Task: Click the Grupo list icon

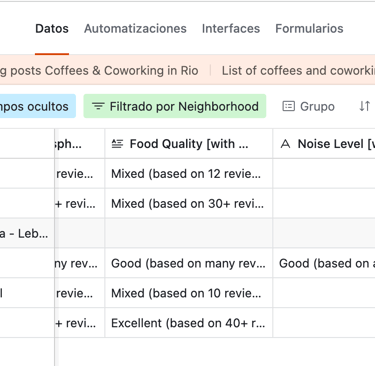Action: (x=289, y=106)
